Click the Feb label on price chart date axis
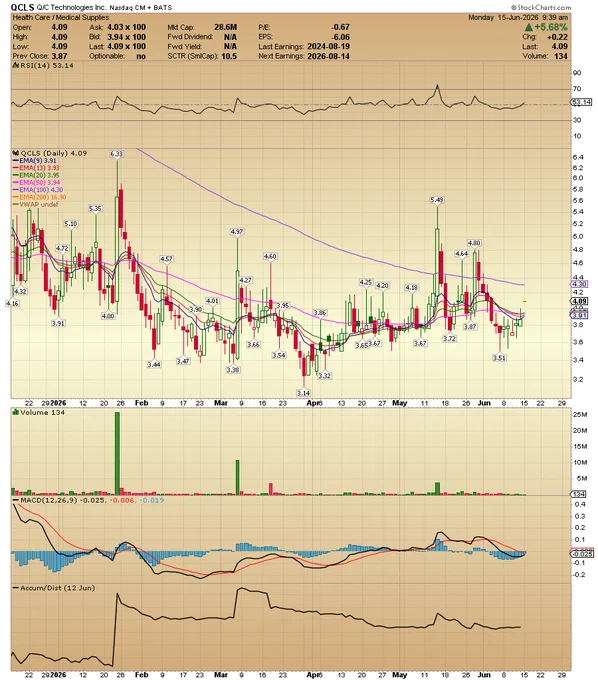The height and width of the screenshot is (680, 598). [x=141, y=403]
